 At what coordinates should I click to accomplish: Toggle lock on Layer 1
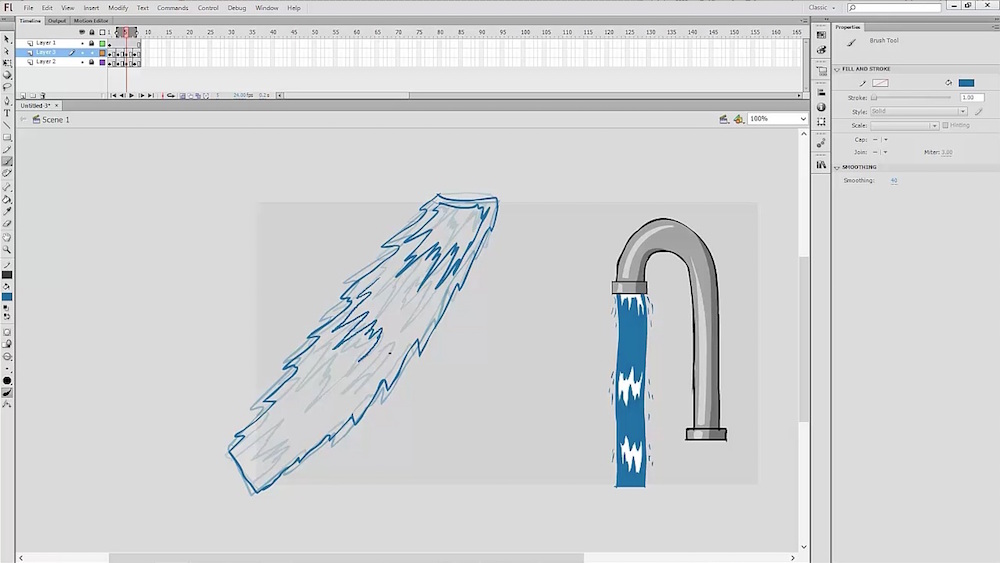(92, 43)
